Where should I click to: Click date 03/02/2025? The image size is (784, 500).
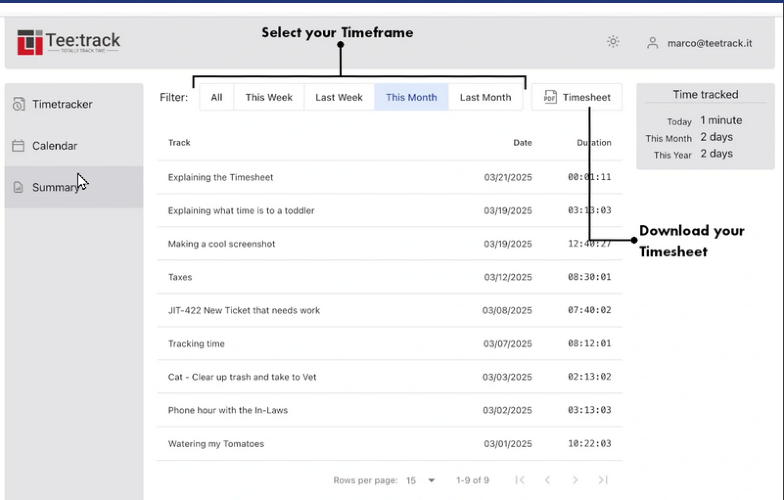coord(507,410)
